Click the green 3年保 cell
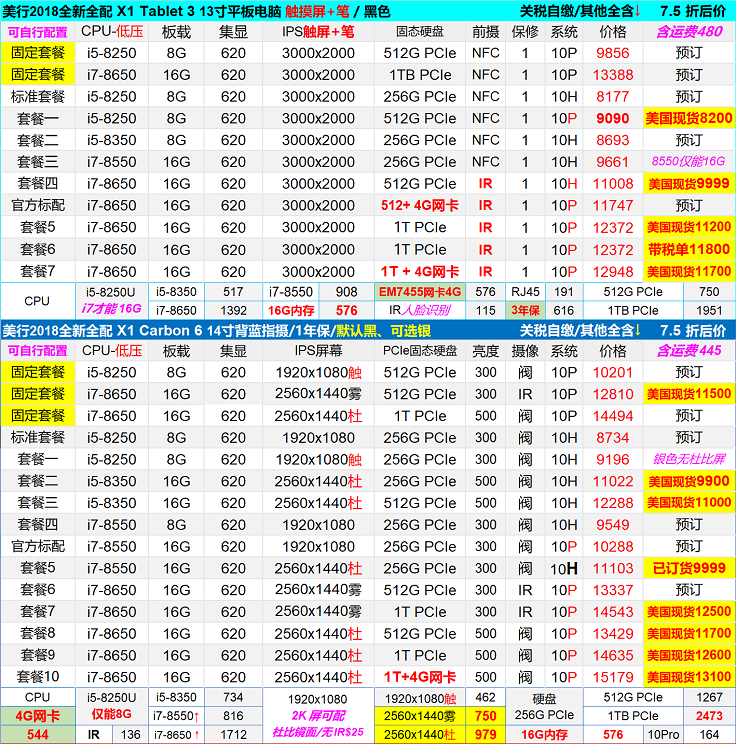This screenshot has width=736, height=744. pyautogui.click(x=525, y=310)
